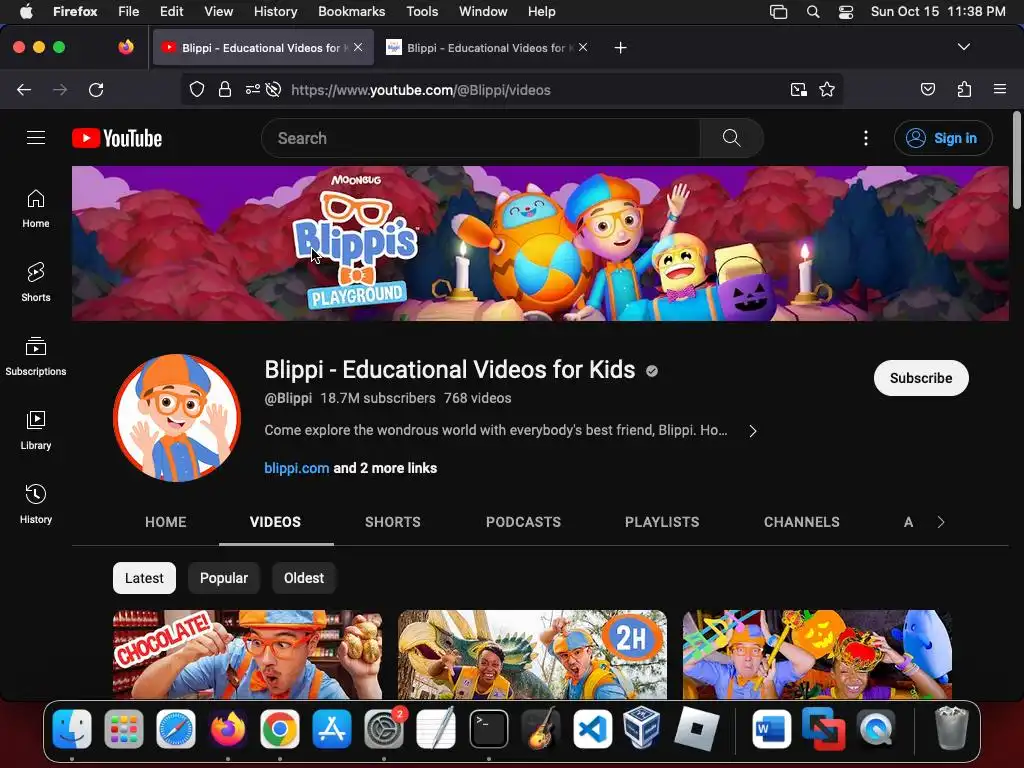The image size is (1024, 768).
Task: Click inside the YouTube Search field
Action: (481, 138)
